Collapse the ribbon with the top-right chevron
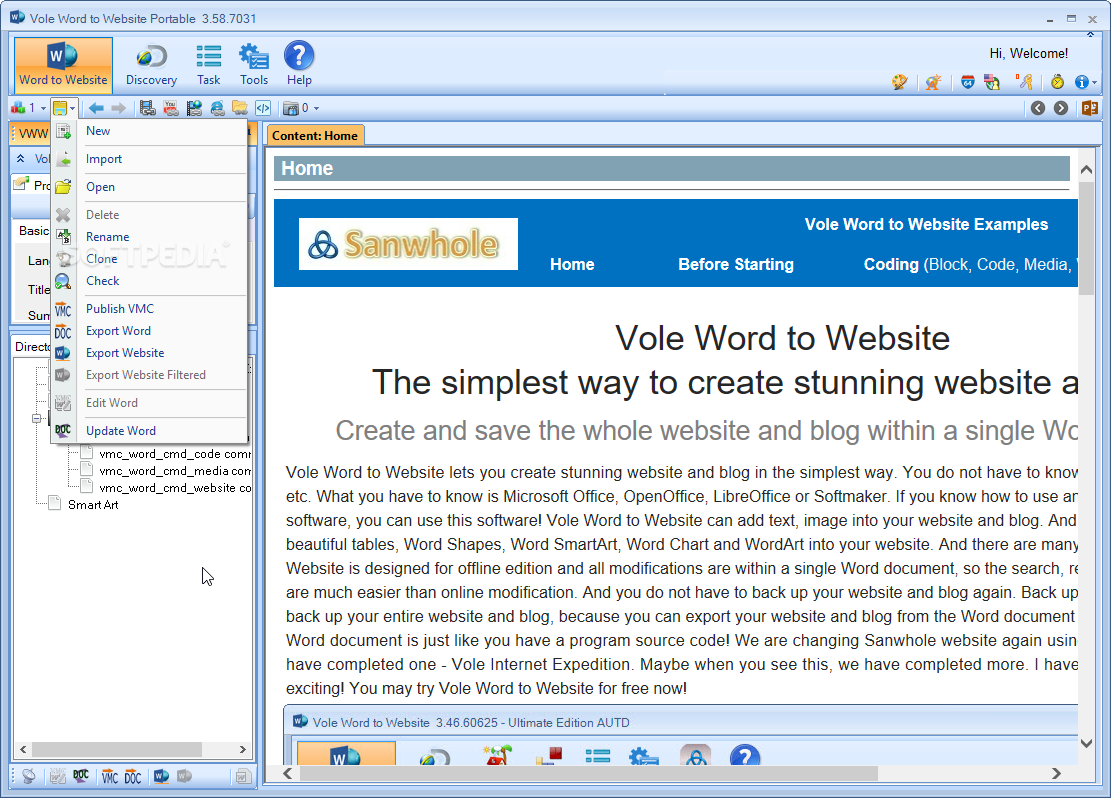This screenshot has height=798, width=1111. [1090, 34]
